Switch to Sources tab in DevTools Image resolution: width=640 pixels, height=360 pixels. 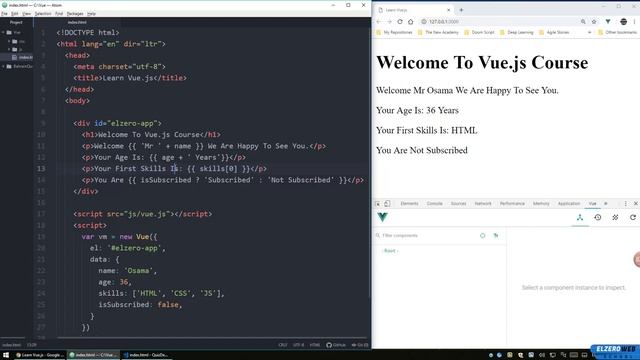[458, 203]
